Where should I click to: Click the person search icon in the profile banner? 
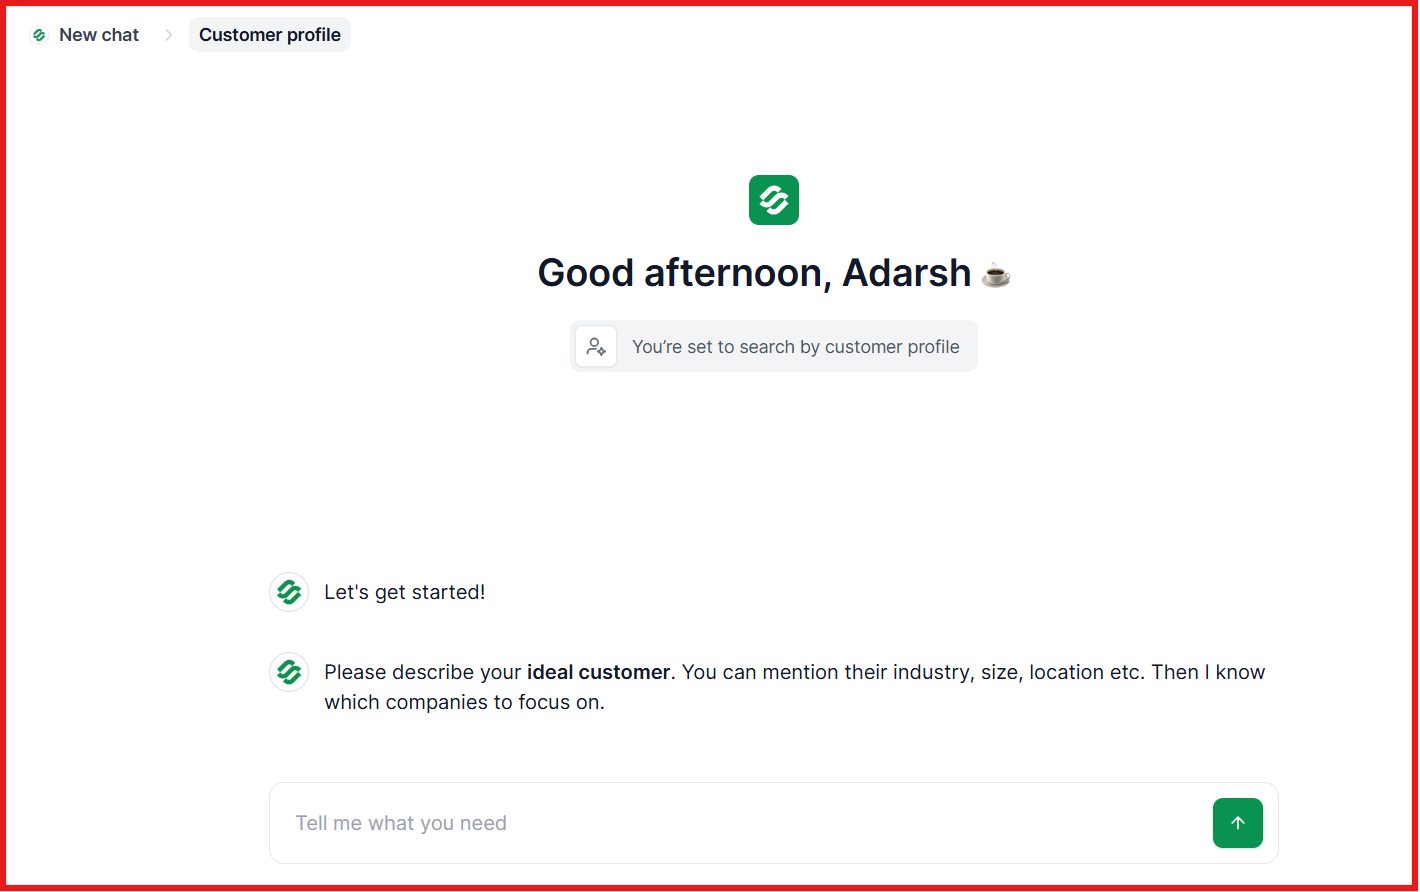click(596, 345)
